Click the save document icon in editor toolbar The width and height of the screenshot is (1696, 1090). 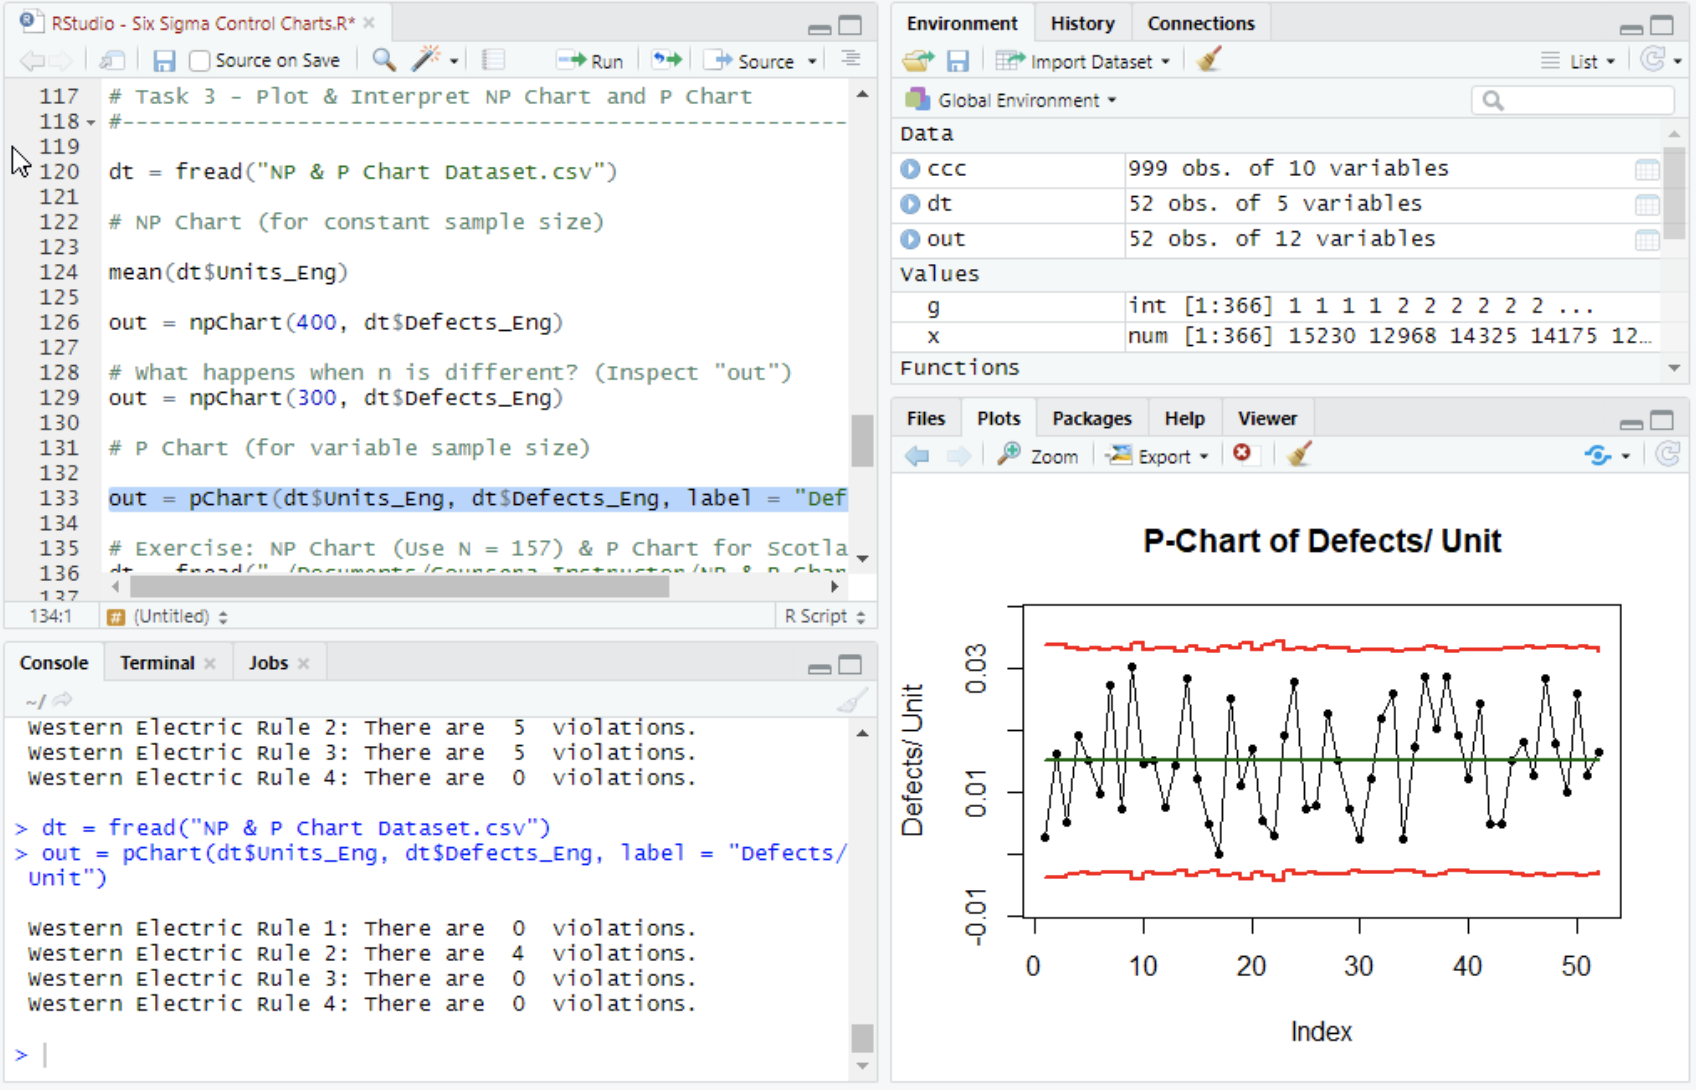(x=164, y=61)
